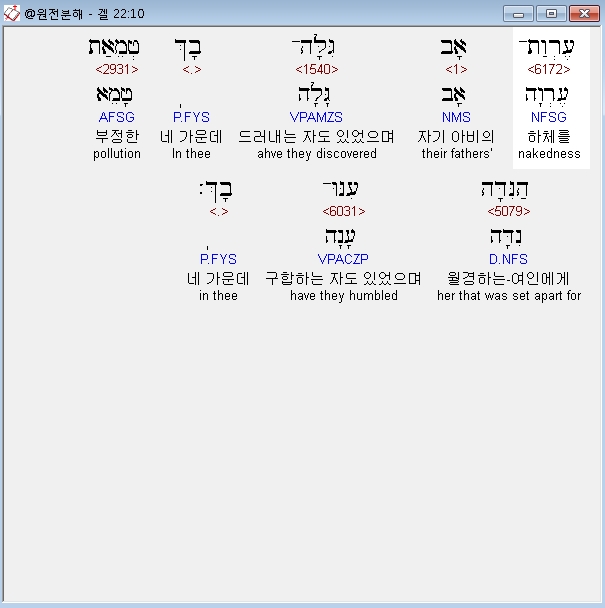Select Strong's number <6172>

tap(549, 69)
